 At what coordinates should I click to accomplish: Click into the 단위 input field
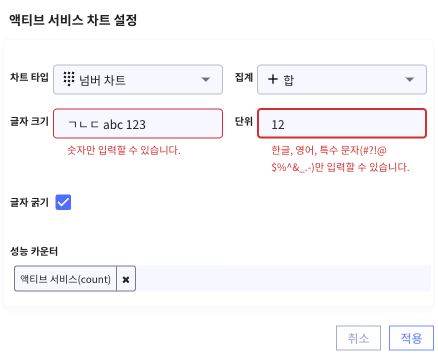coord(342,123)
